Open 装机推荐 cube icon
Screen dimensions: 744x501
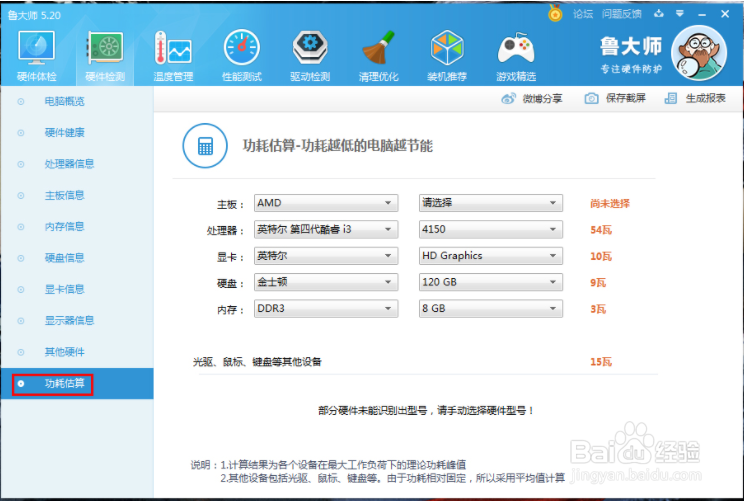point(447,47)
